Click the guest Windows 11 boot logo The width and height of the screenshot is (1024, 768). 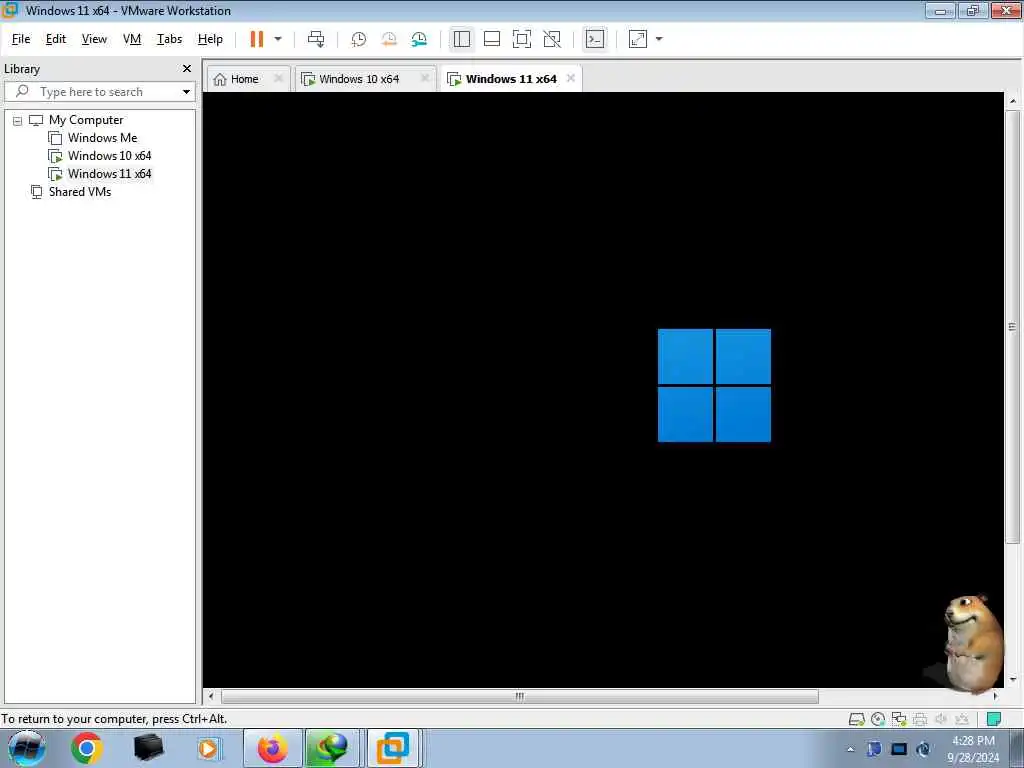(714, 385)
